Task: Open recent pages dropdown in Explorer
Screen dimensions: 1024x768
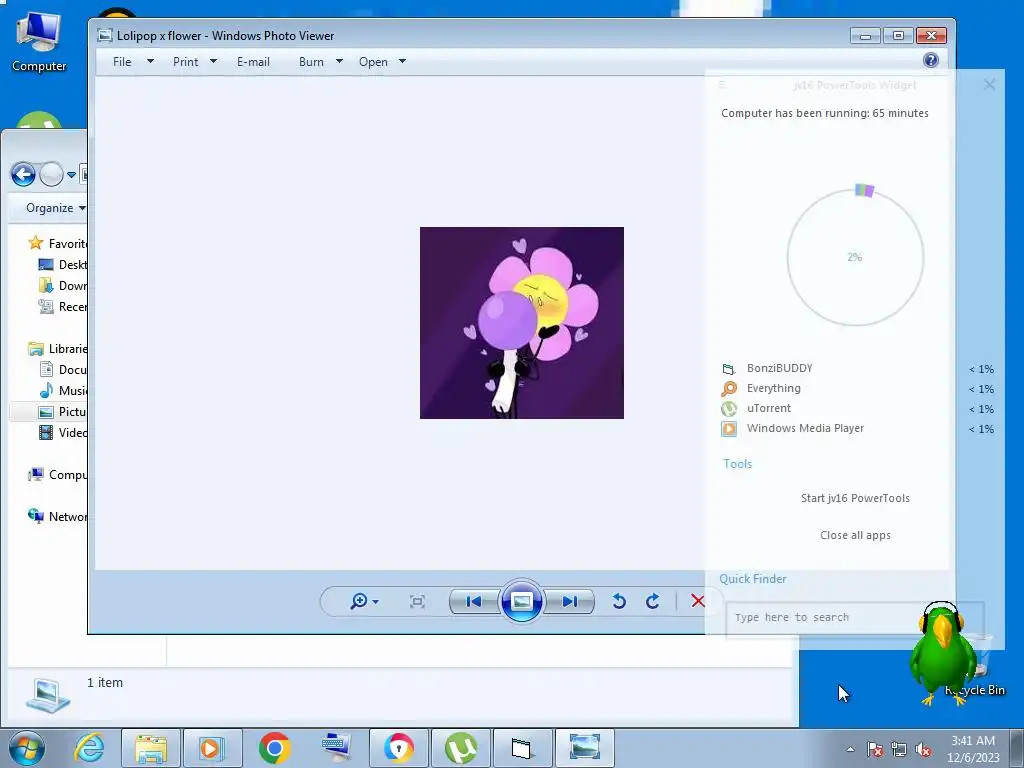Action: (71, 175)
